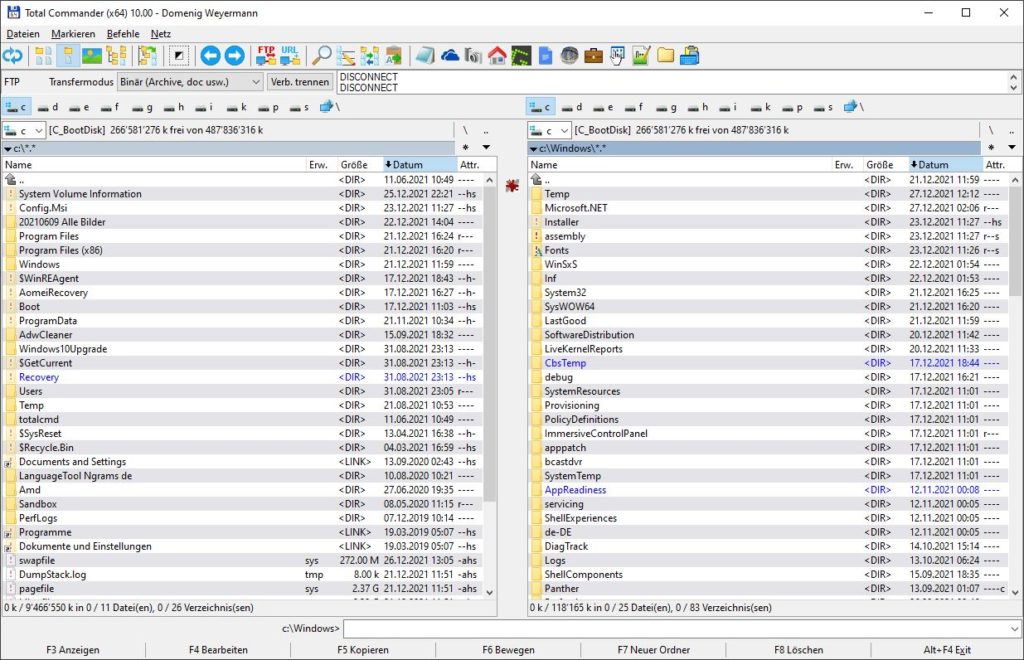This screenshot has width=1024, height=660.
Task: Select the totalcmd folder in left panel
Action: [242, 419]
